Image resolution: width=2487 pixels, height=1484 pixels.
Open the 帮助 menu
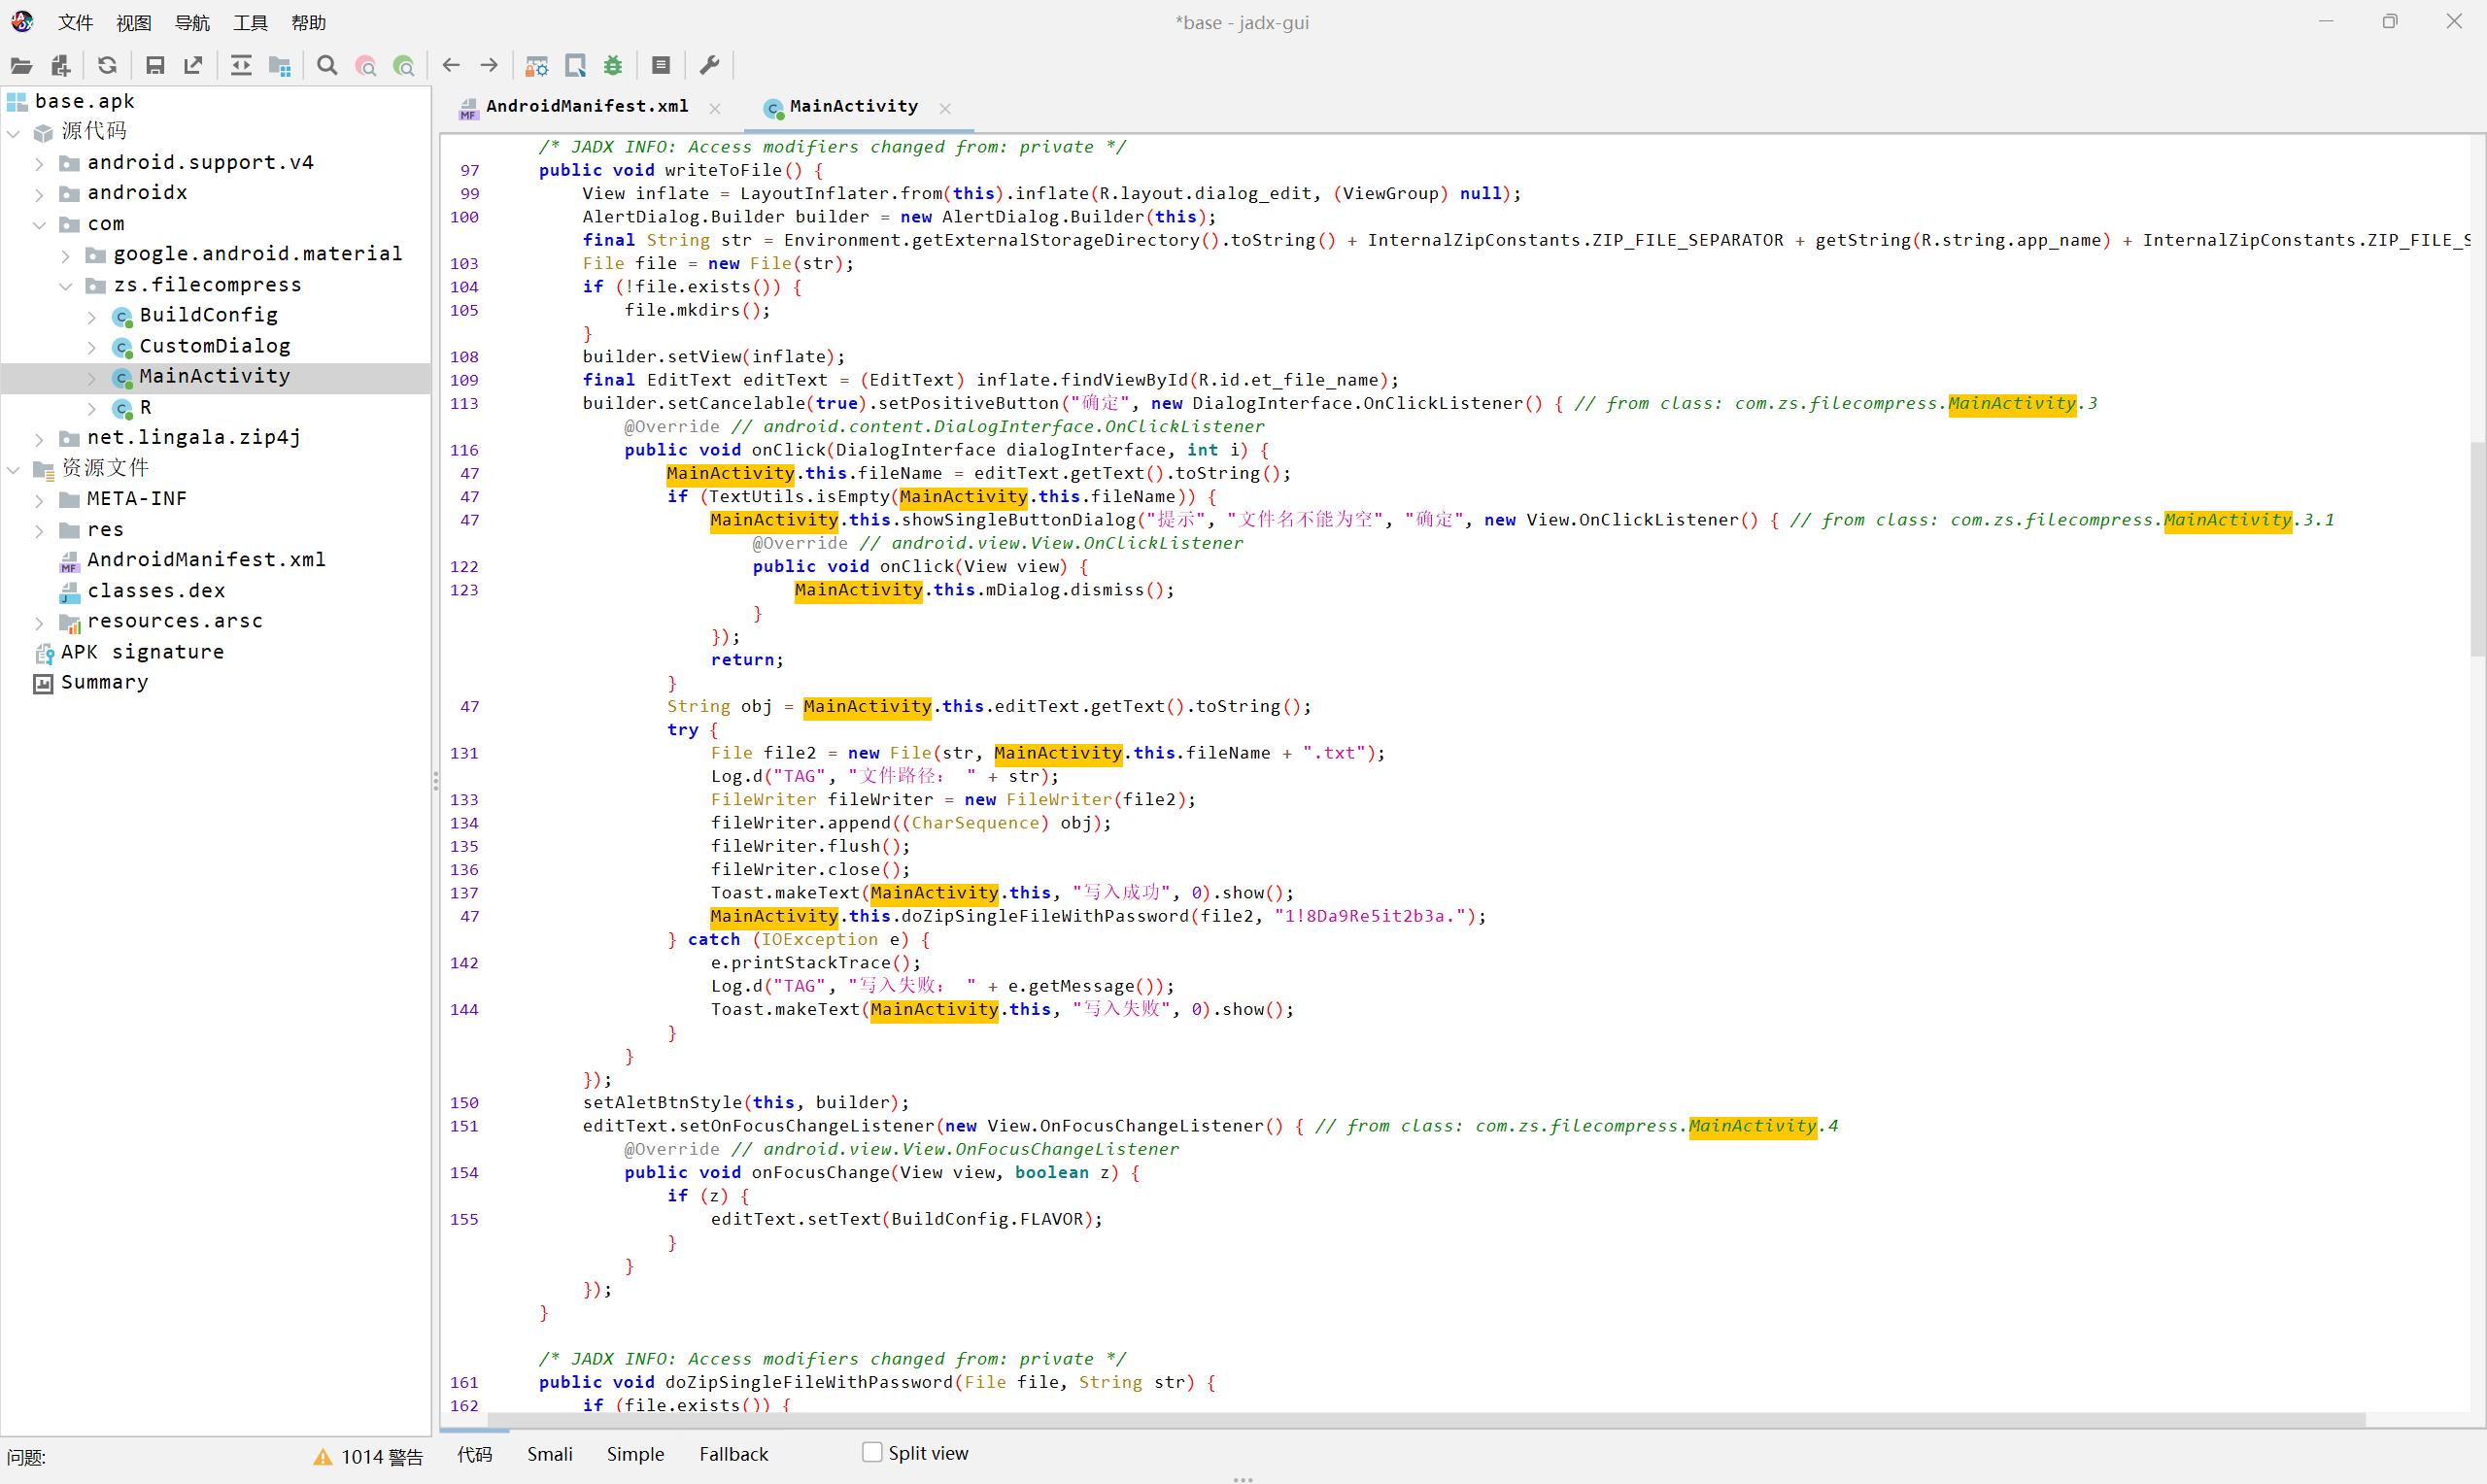[309, 23]
